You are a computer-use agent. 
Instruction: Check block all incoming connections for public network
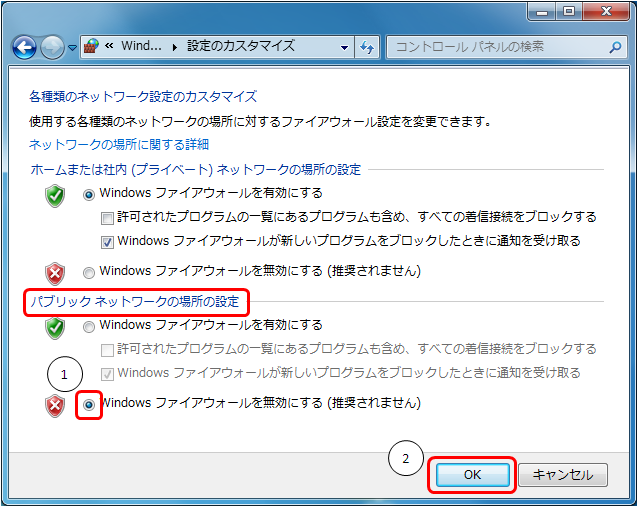107,350
